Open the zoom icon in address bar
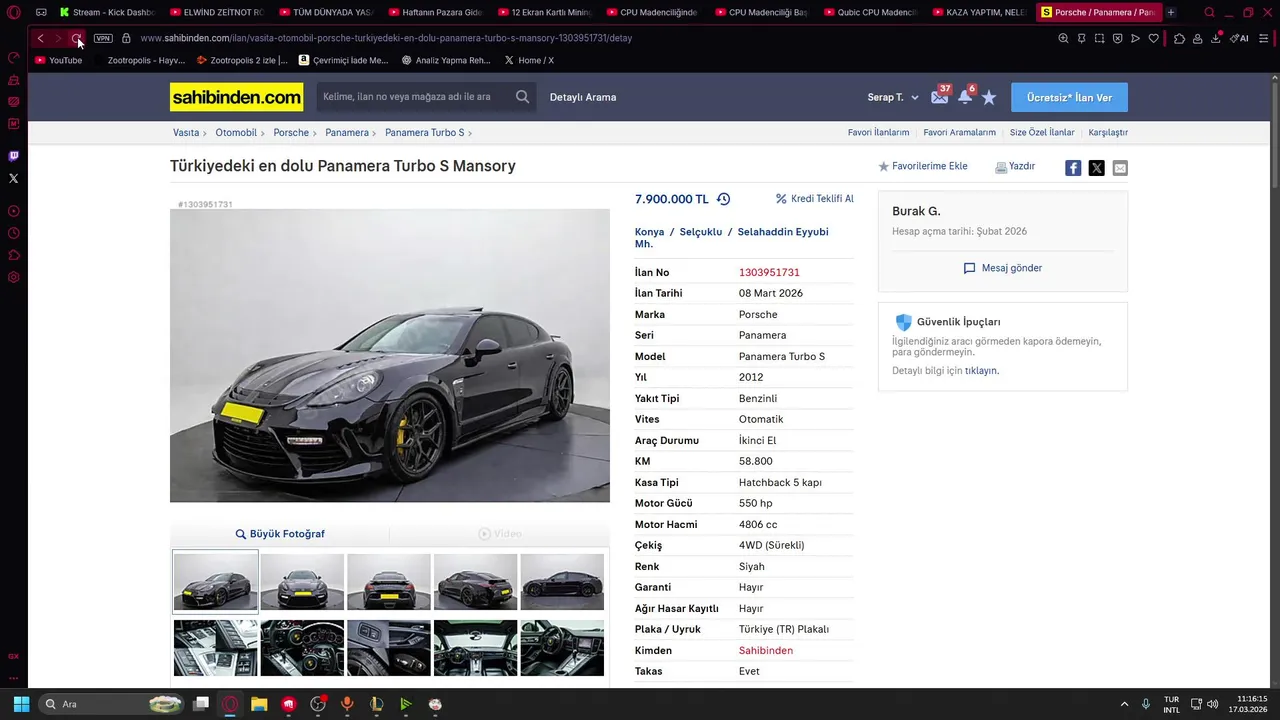The height and width of the screenshot is (720, 1280). pyautogui.click(x=1063, y=38)
